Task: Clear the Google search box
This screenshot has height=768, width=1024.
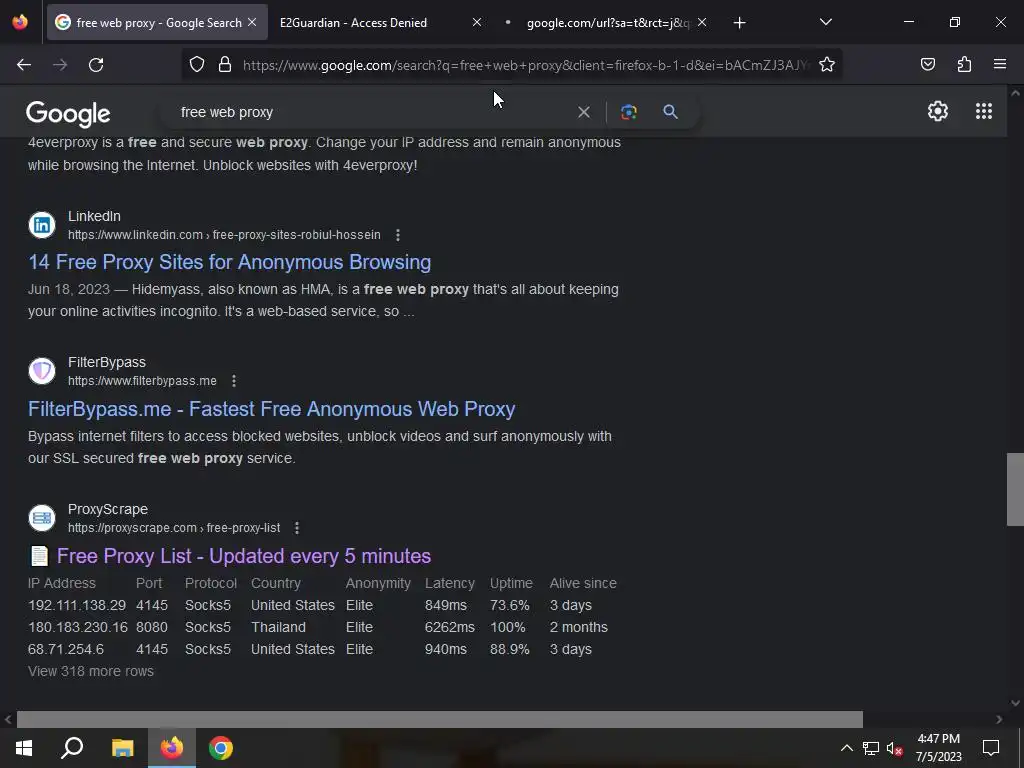Action: click(584, 112)
